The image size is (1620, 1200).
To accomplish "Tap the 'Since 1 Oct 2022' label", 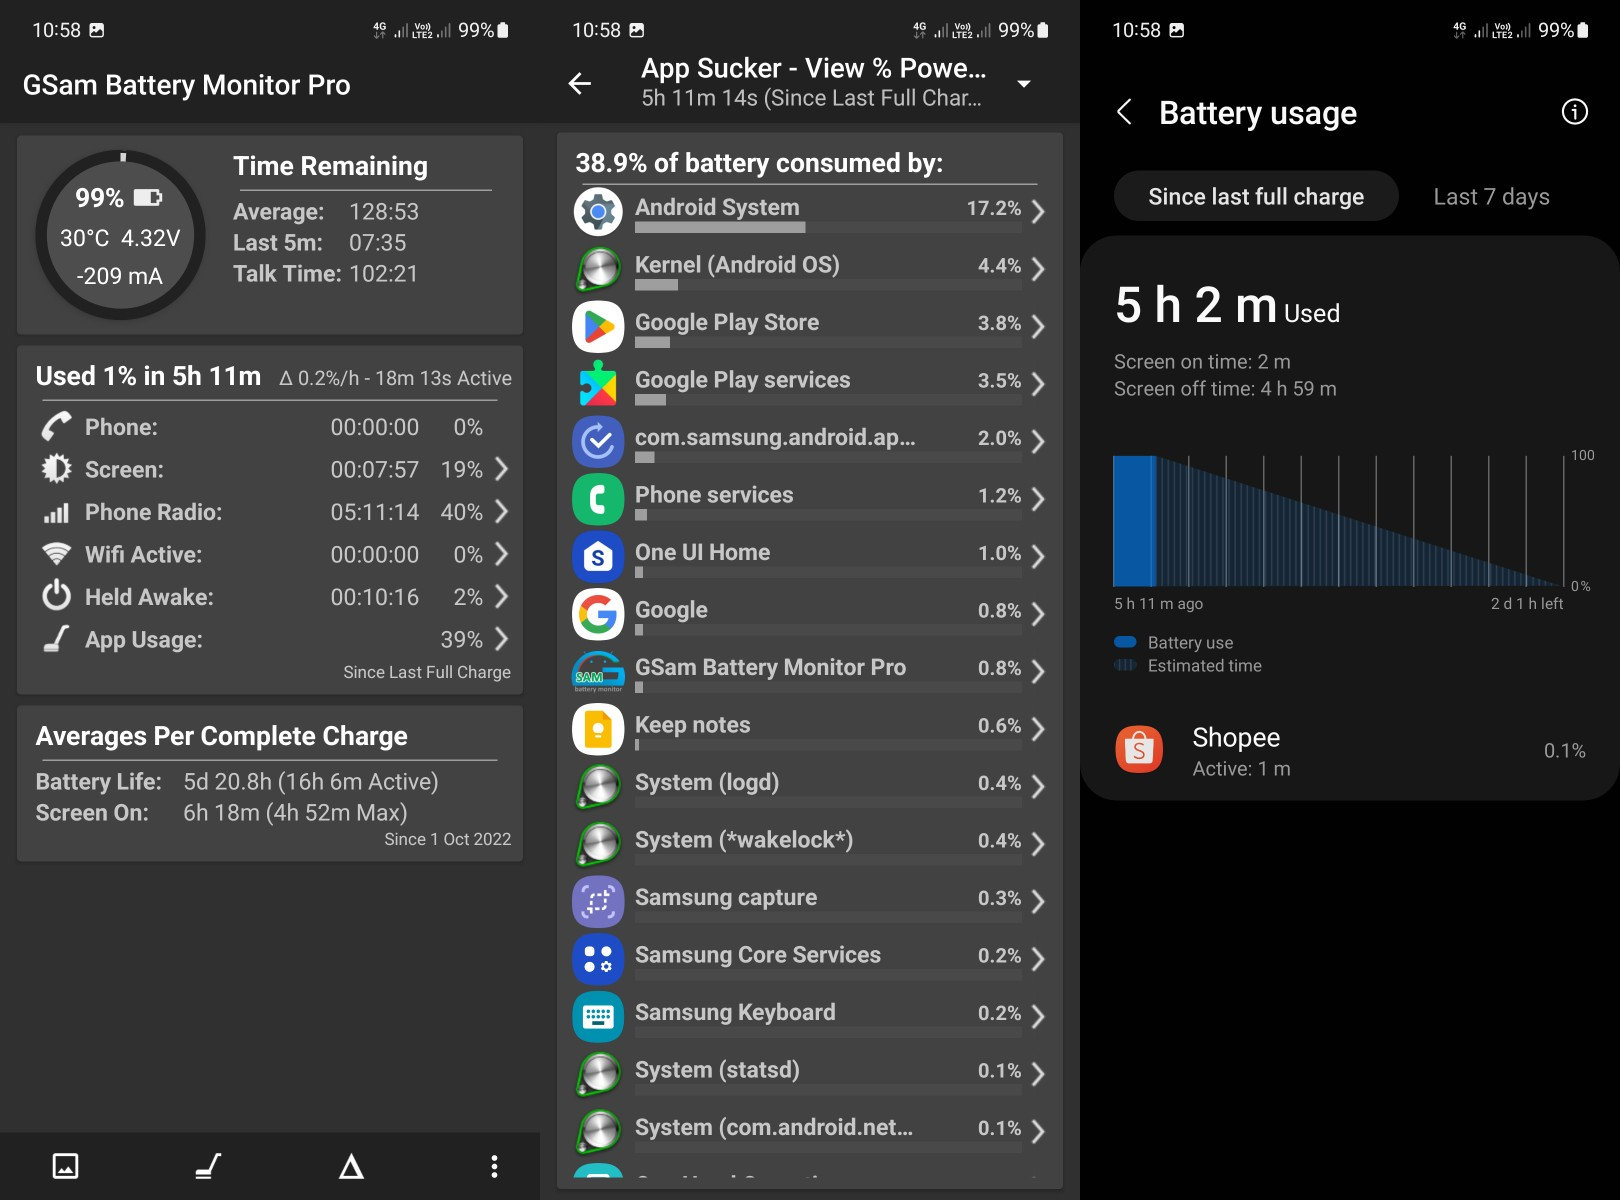I will tap(447, 839).
